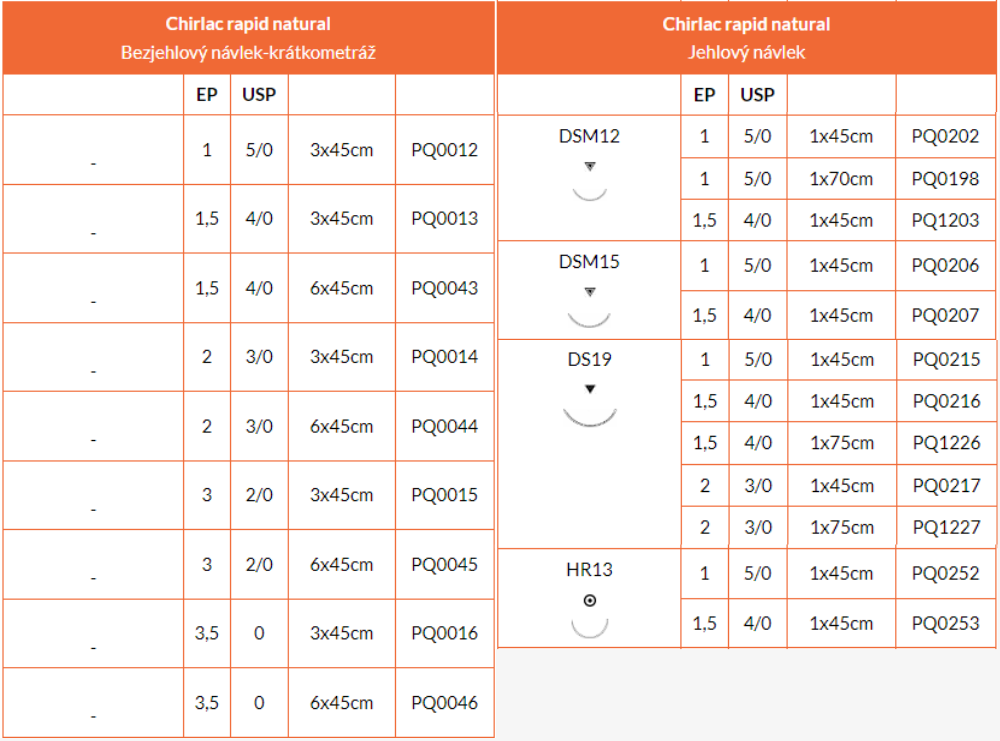Click product code PQ1226
1000x741 pixels.
pyautogui.click(x=946, y=443)
